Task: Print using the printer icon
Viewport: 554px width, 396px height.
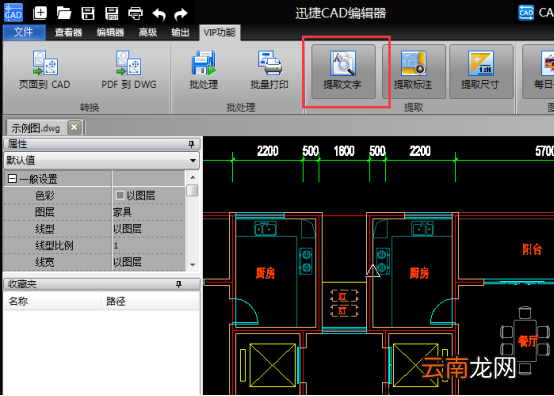Action: 135,13
